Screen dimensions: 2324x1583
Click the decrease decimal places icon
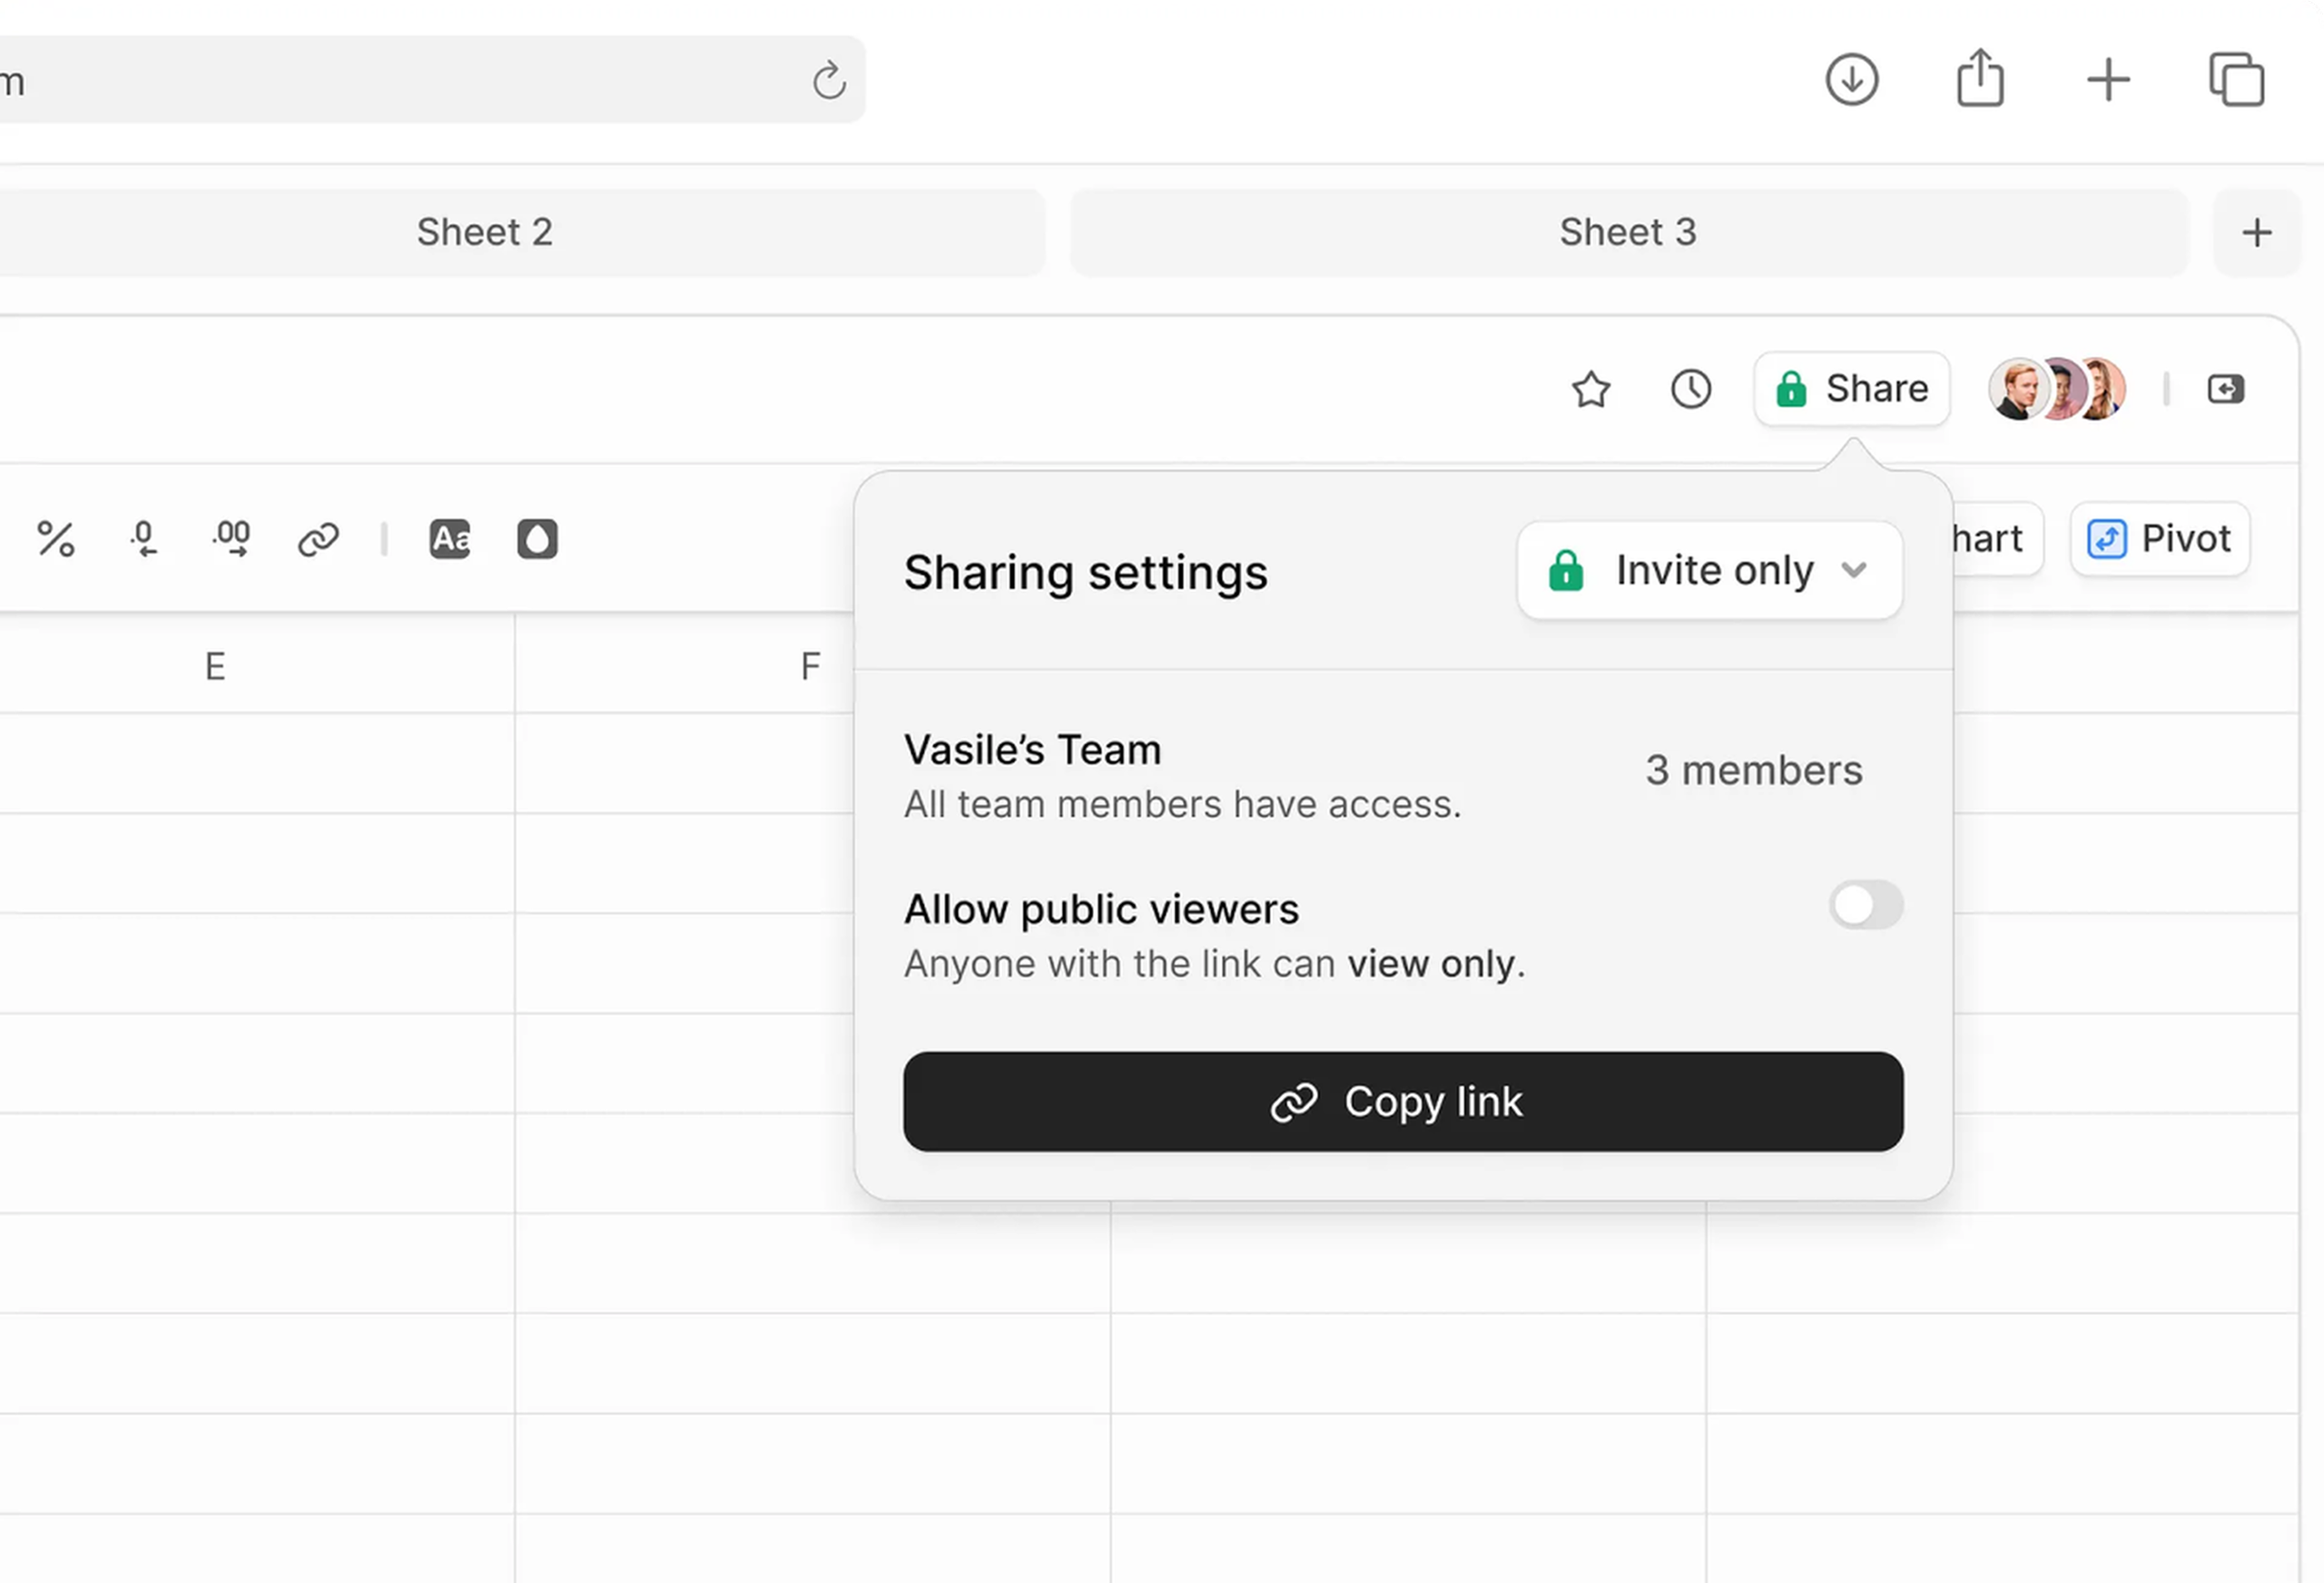pyautogui.click(x=144, y=539)
